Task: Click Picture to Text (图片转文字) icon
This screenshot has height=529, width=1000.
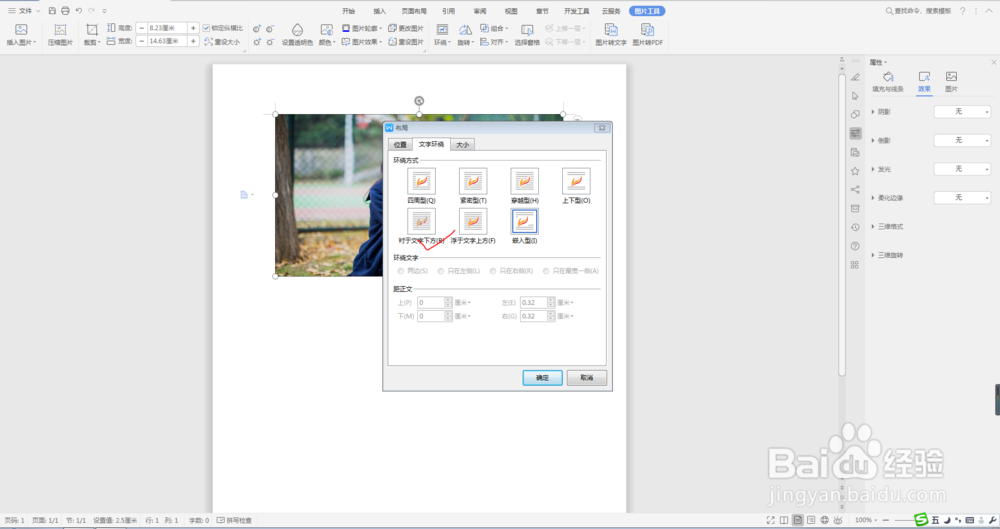Action: tap(611, 30)
